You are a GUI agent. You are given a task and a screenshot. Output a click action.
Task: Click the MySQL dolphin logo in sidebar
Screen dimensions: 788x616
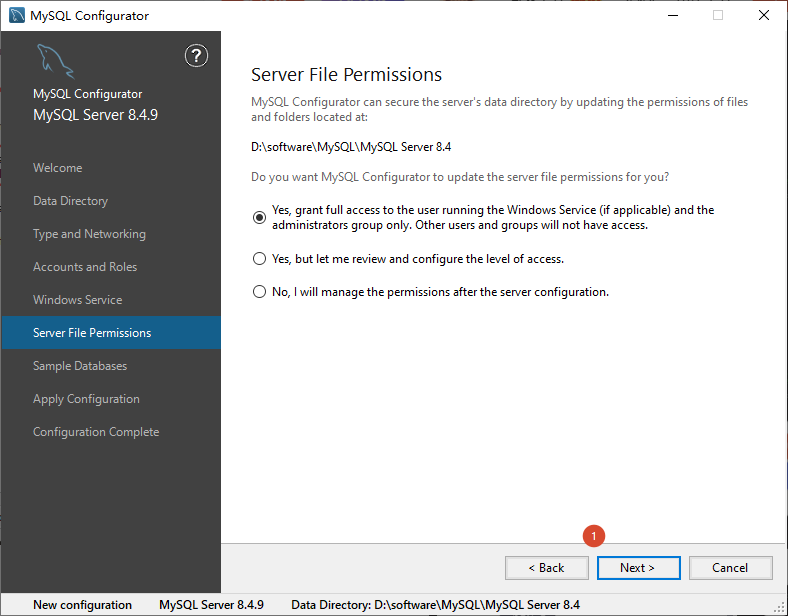point(55,61)
